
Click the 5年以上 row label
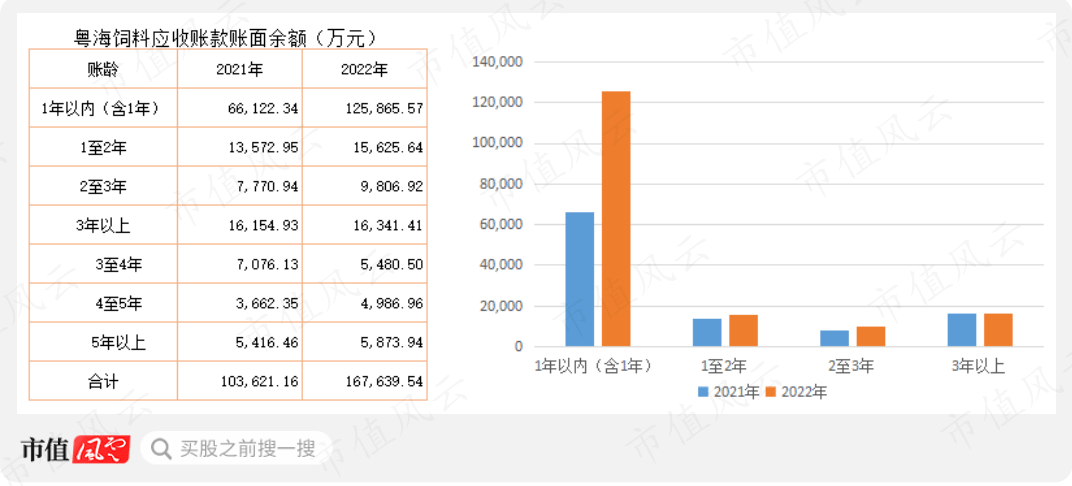pos(118,342)
